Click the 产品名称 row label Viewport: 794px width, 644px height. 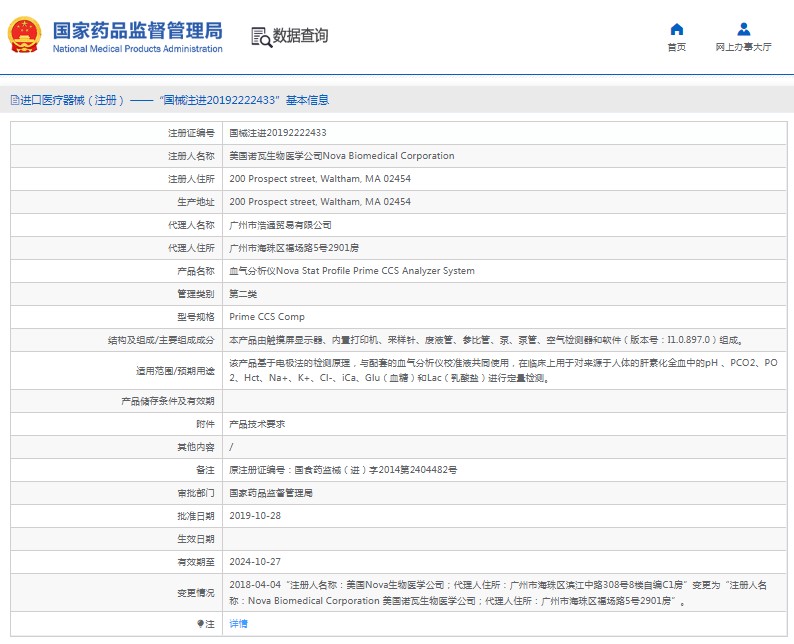click(x=196, y=271)
